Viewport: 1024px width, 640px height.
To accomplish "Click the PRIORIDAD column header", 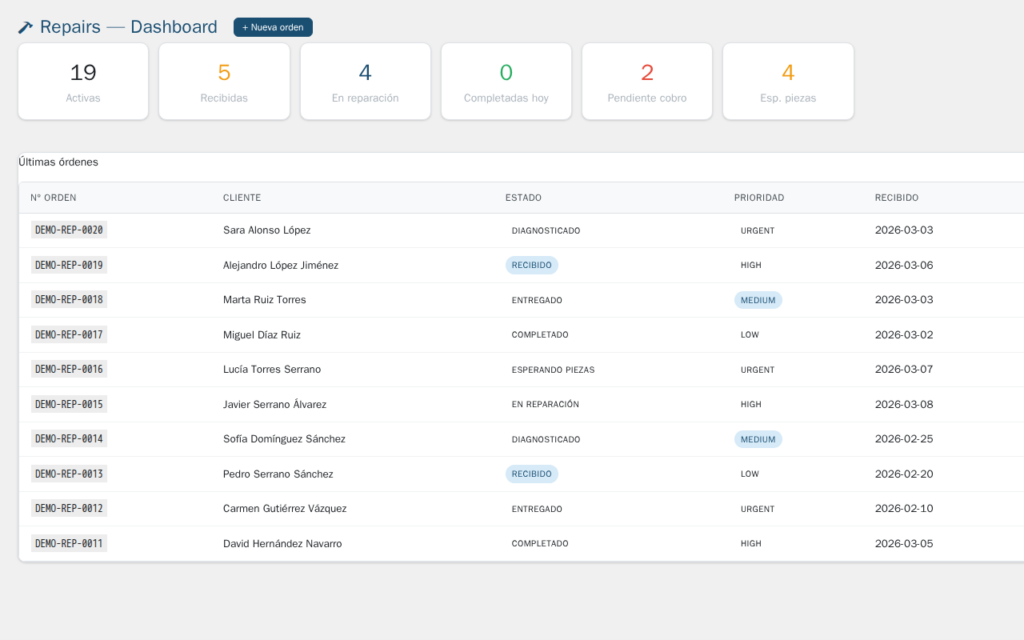I will click(x=759, y=198).
